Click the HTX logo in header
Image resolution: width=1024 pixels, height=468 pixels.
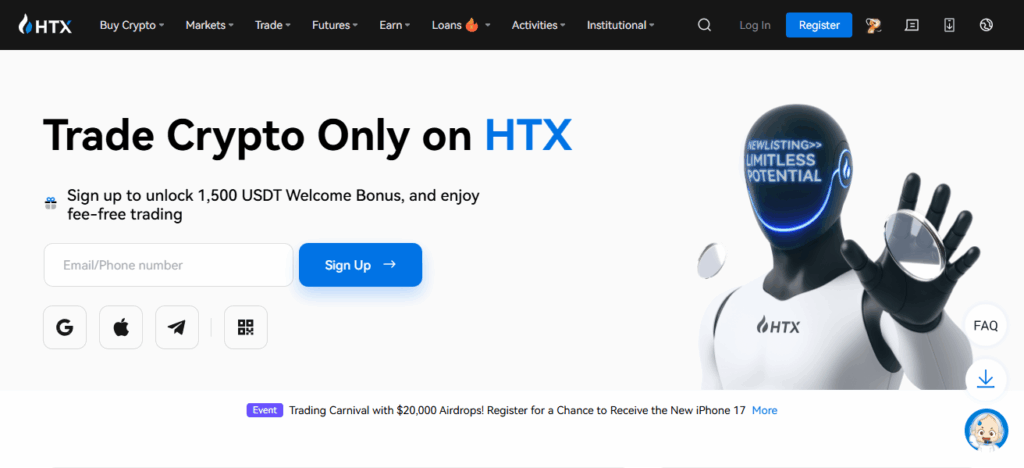pyautogui.click(x=45, y=25)
